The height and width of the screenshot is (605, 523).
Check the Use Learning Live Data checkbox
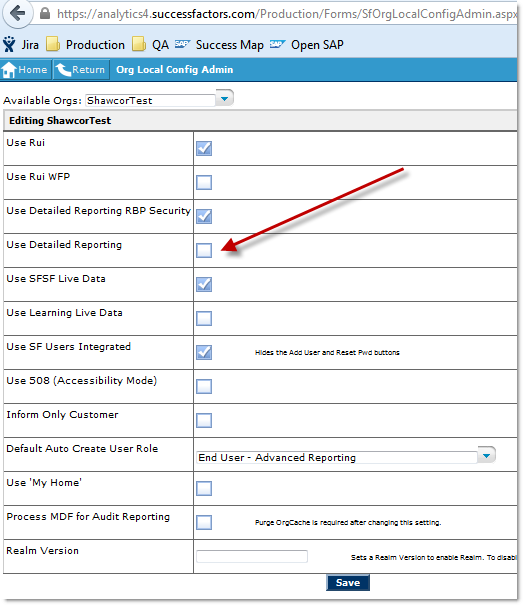pyautogui.click(x=204, y=318)
